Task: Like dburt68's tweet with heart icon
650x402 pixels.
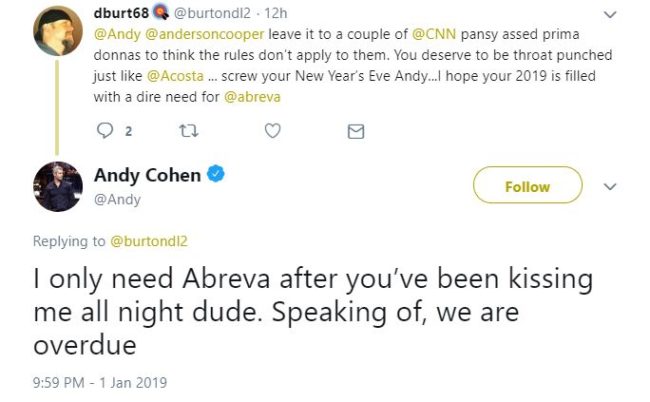Action: 271,130
